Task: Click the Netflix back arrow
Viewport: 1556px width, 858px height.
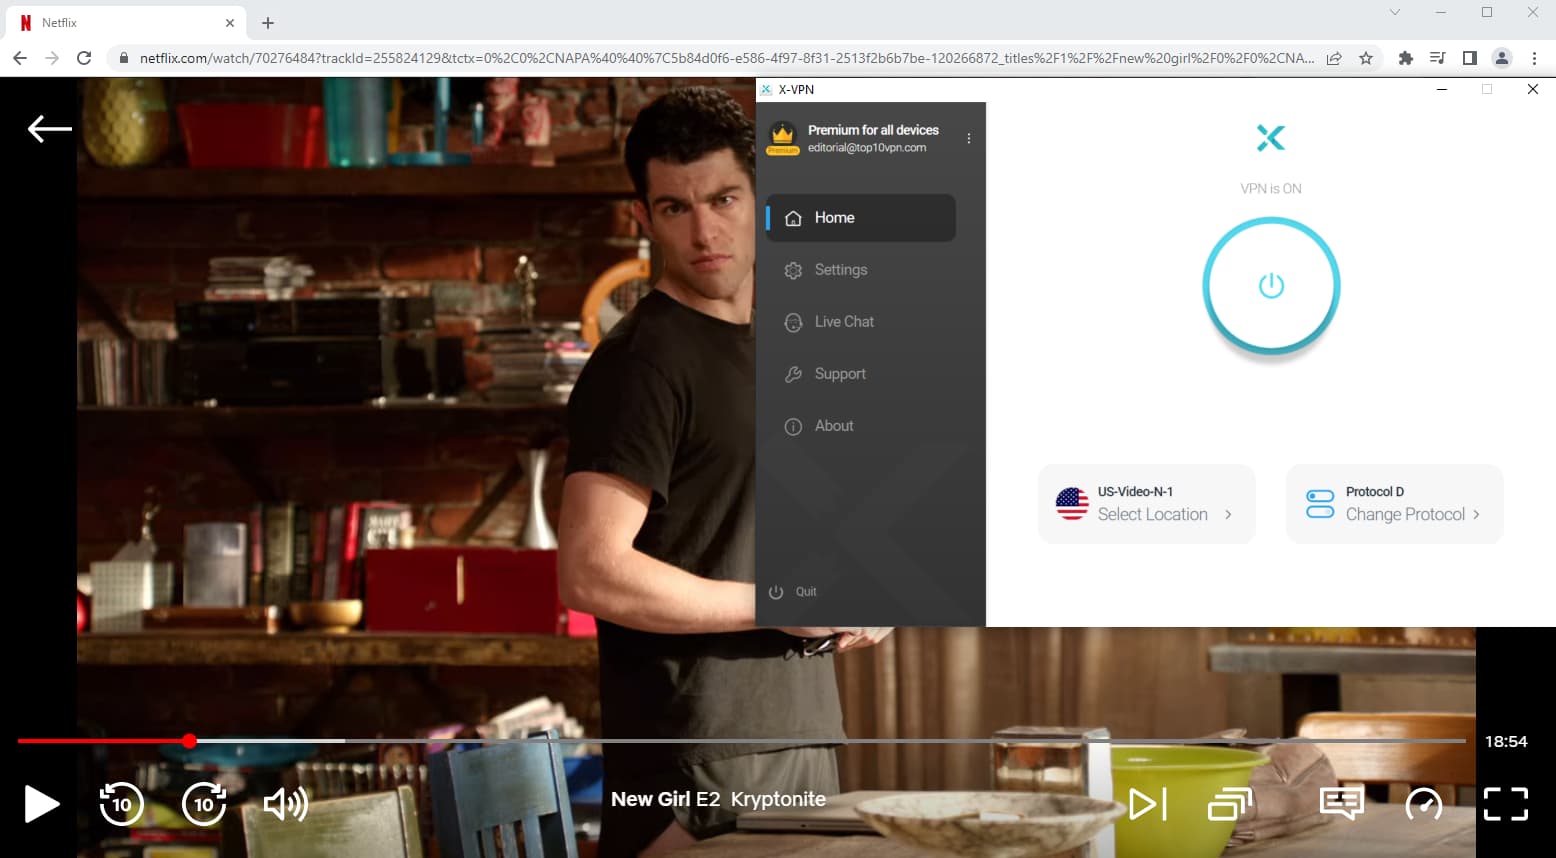Action: coord(49,128)
